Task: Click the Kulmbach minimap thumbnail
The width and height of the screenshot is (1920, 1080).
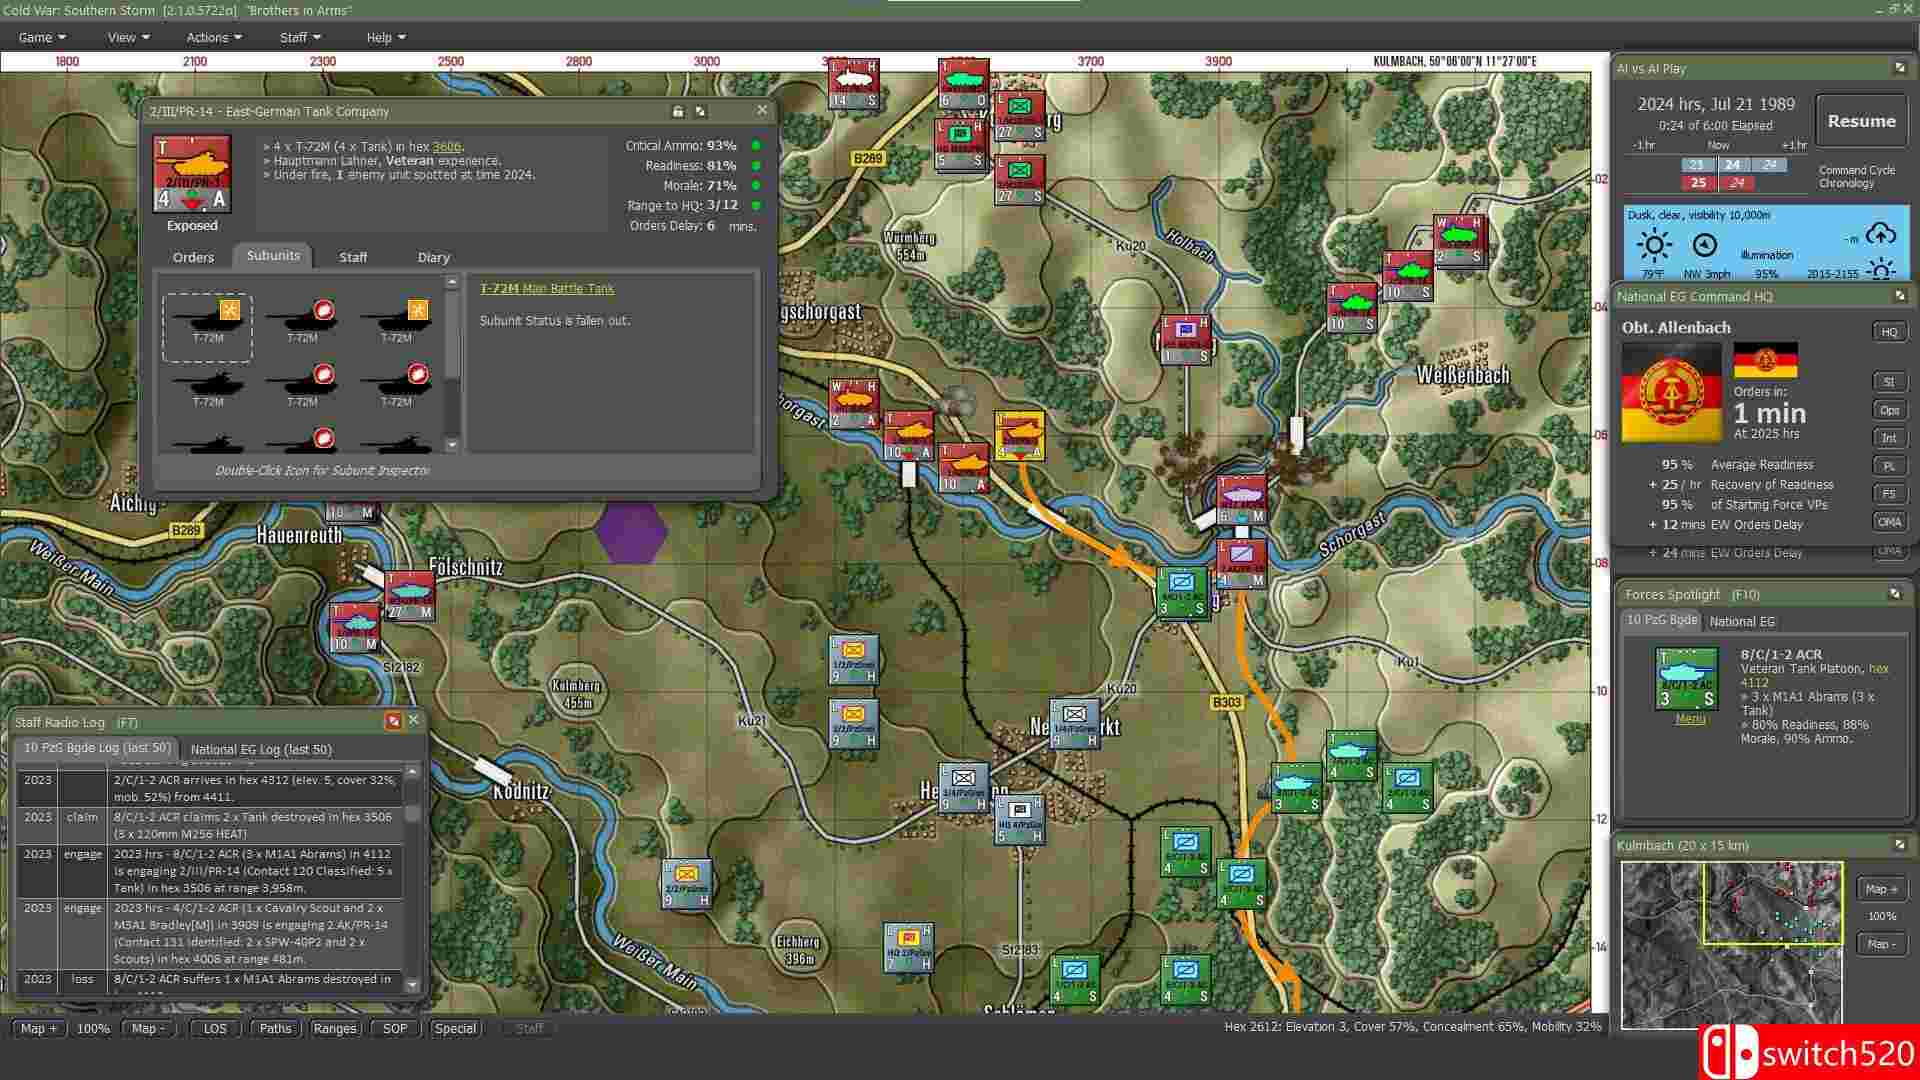Action: click(1731, 945)
